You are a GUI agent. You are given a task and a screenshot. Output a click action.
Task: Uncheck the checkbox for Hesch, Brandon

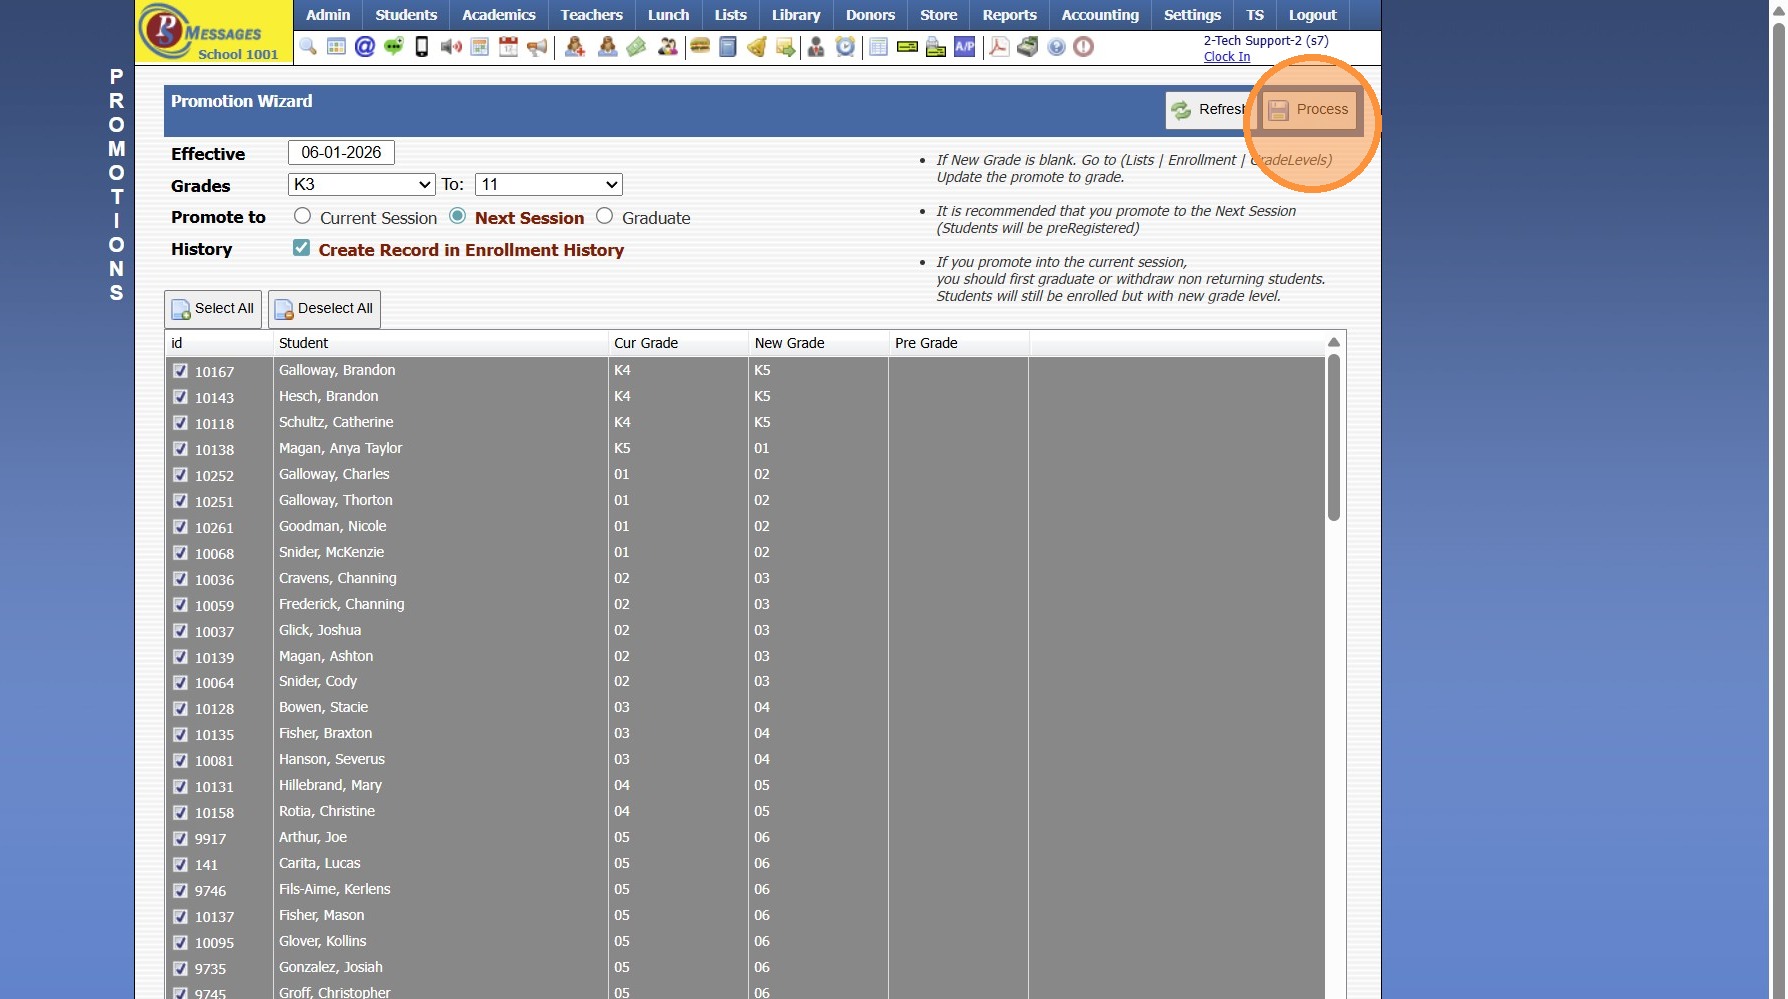181,397
